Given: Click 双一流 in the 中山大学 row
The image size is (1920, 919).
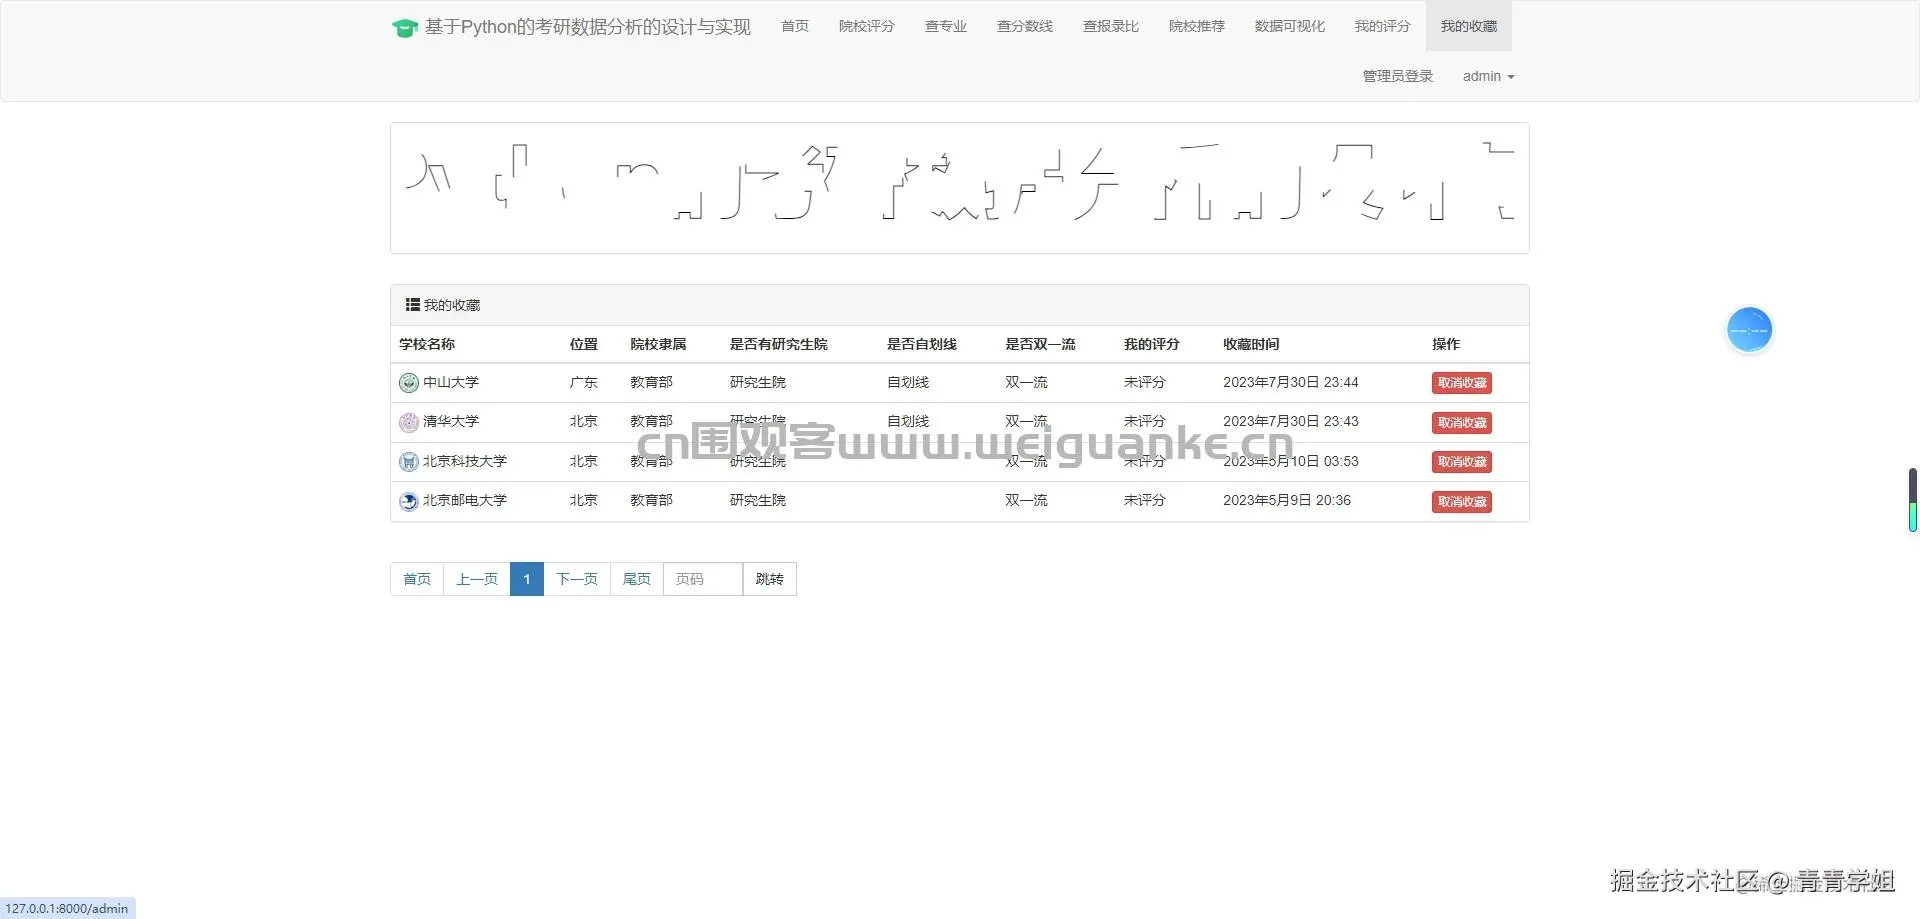Looking at the screenshot, I should click(1026, 382).
